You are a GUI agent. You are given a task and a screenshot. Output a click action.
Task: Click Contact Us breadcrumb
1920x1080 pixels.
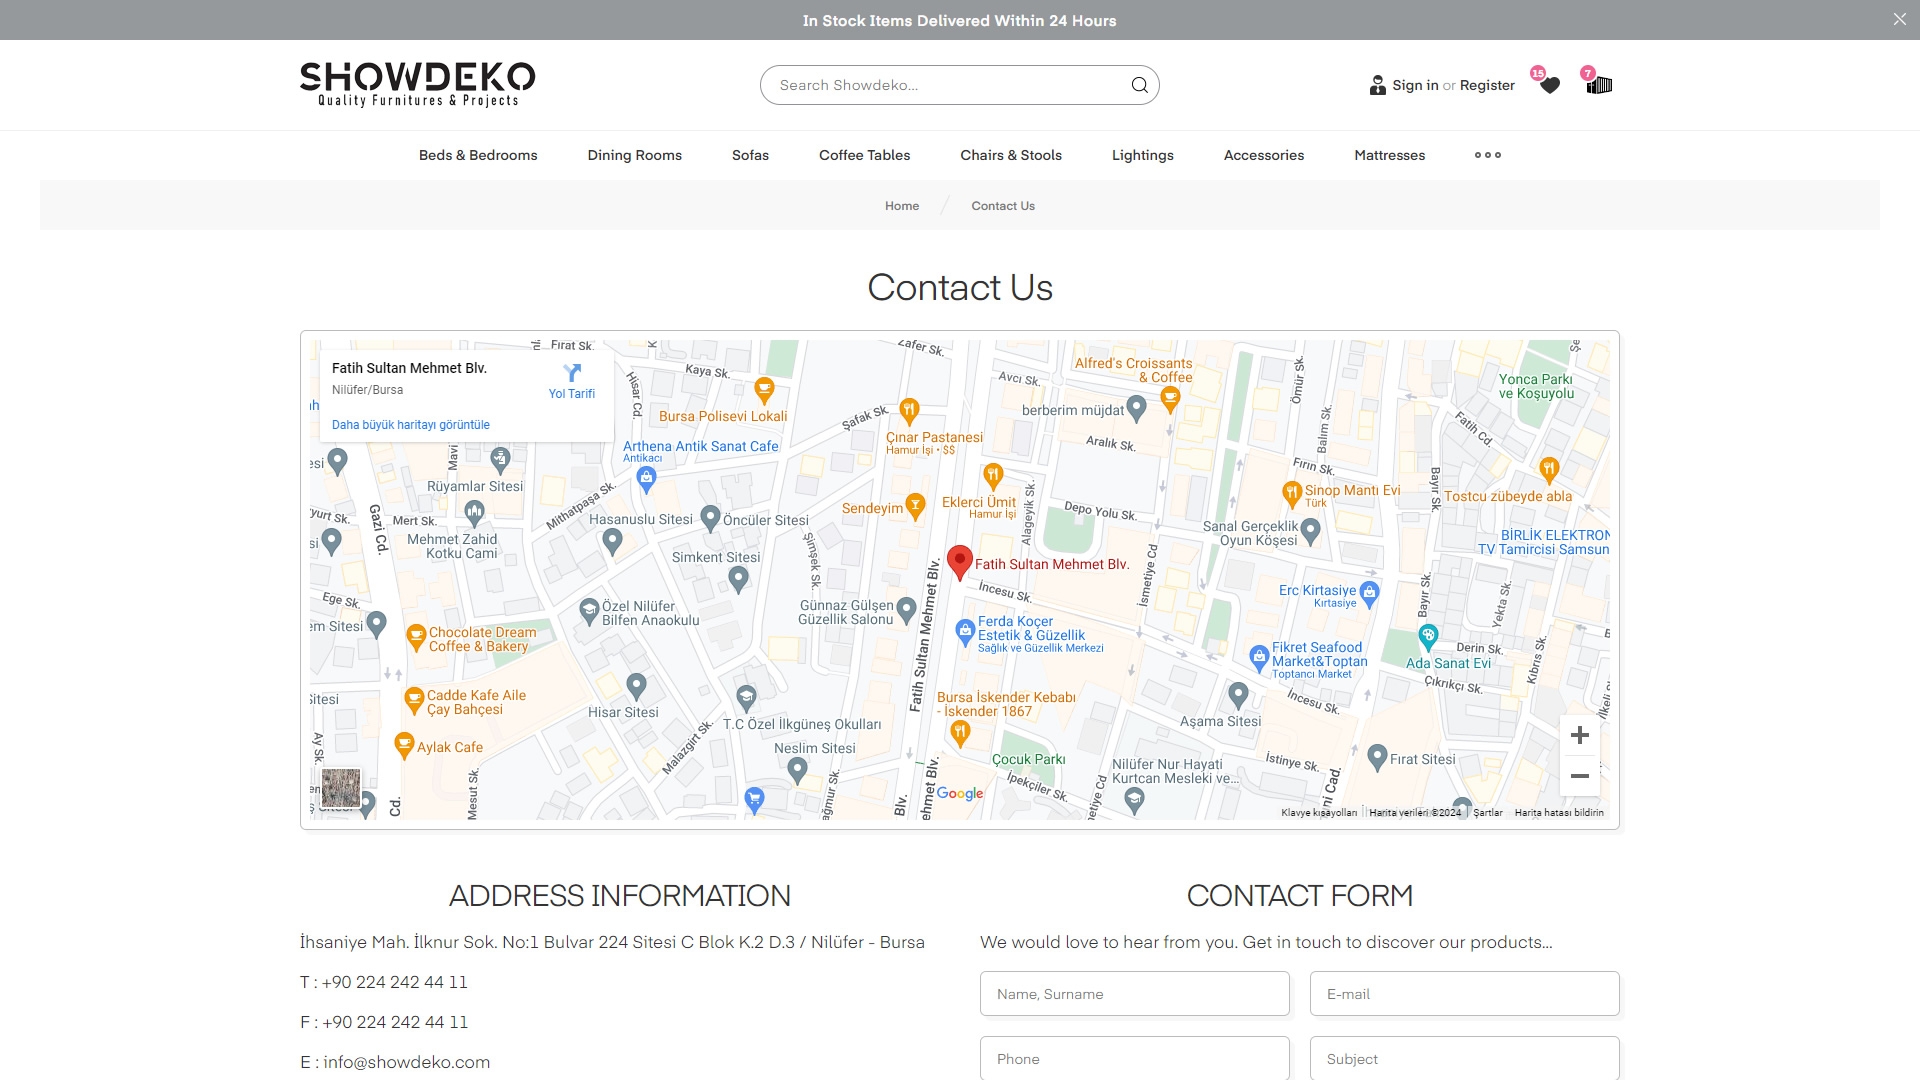pos(1003,206)
